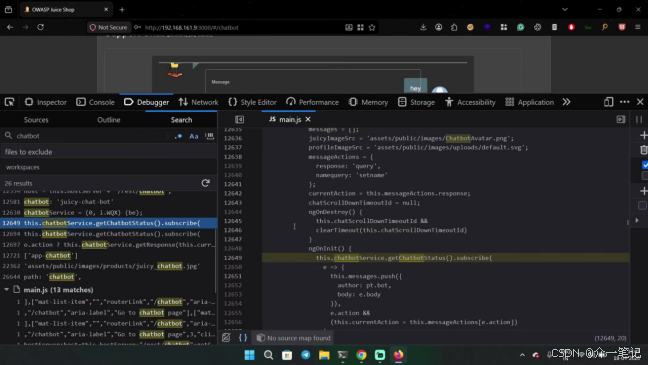Open the Accessibility panel
The height and width of the screenshot is (365, 648).
[470, 102]
